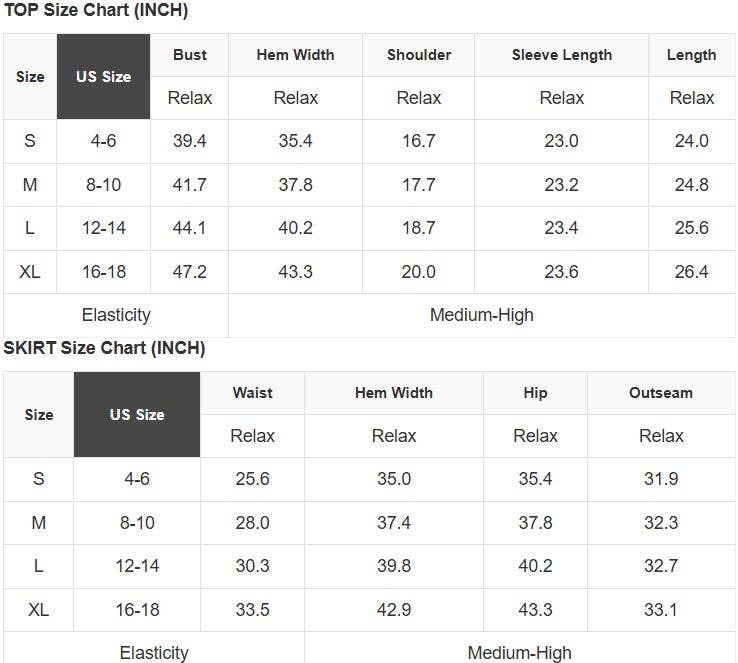Click the Waist column header
This screenshot has height=663, width=738.
coord(252,393)
